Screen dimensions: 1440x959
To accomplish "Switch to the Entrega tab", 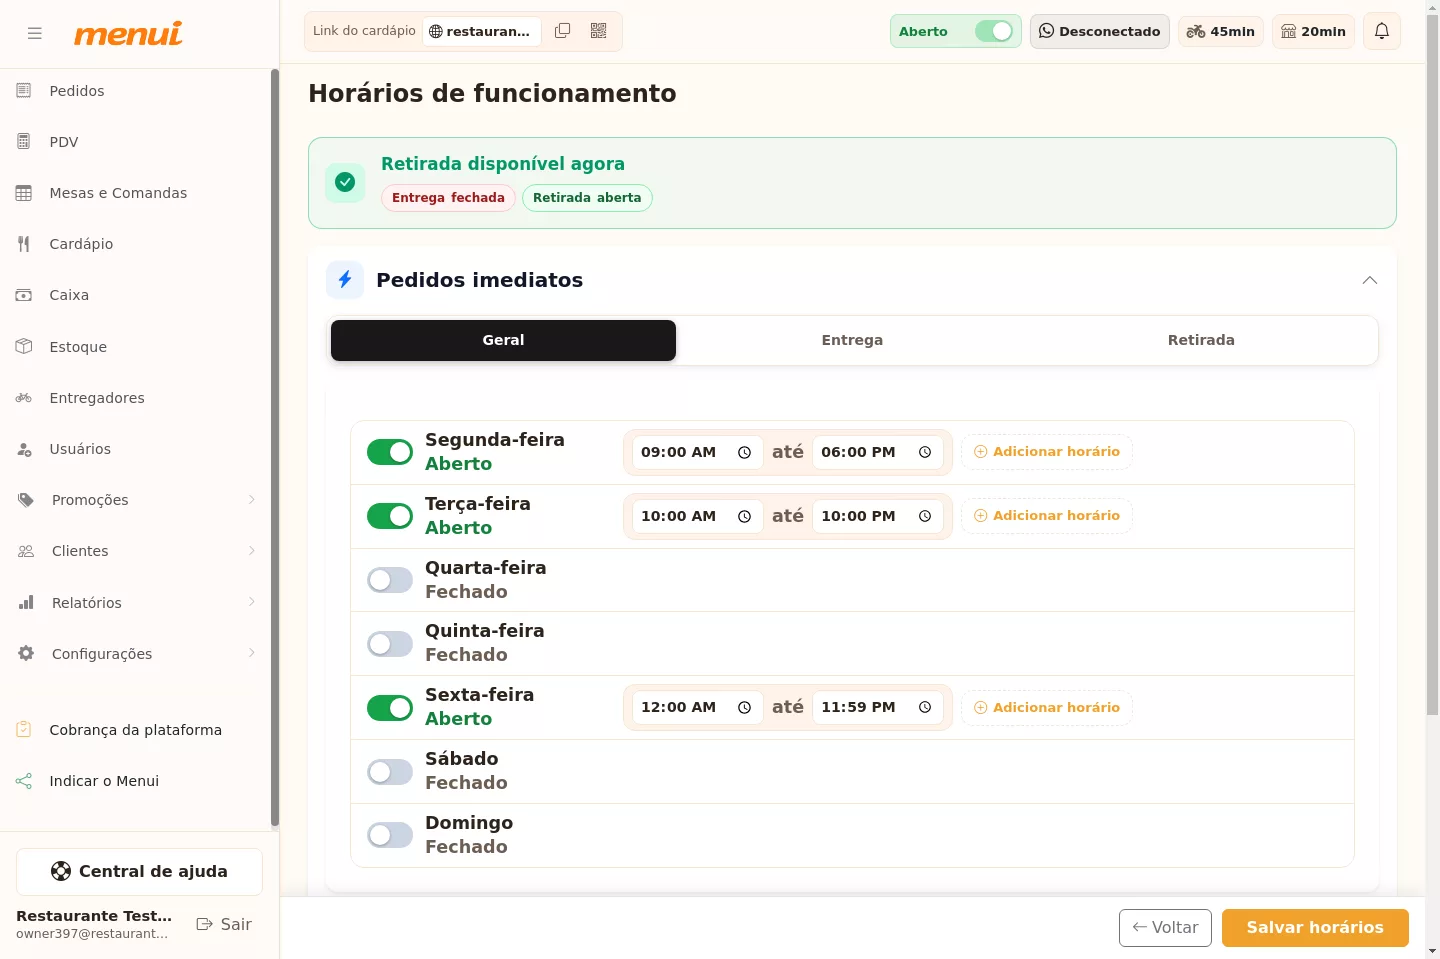I will click(x=852, y=340).
